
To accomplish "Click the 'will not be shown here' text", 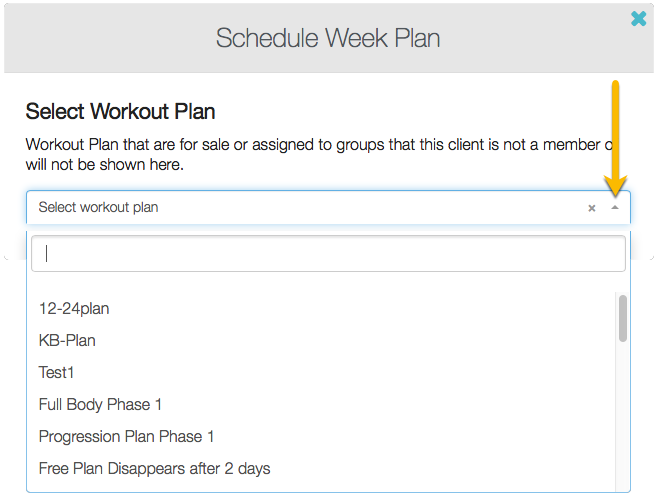I will [x=110, y=163].
